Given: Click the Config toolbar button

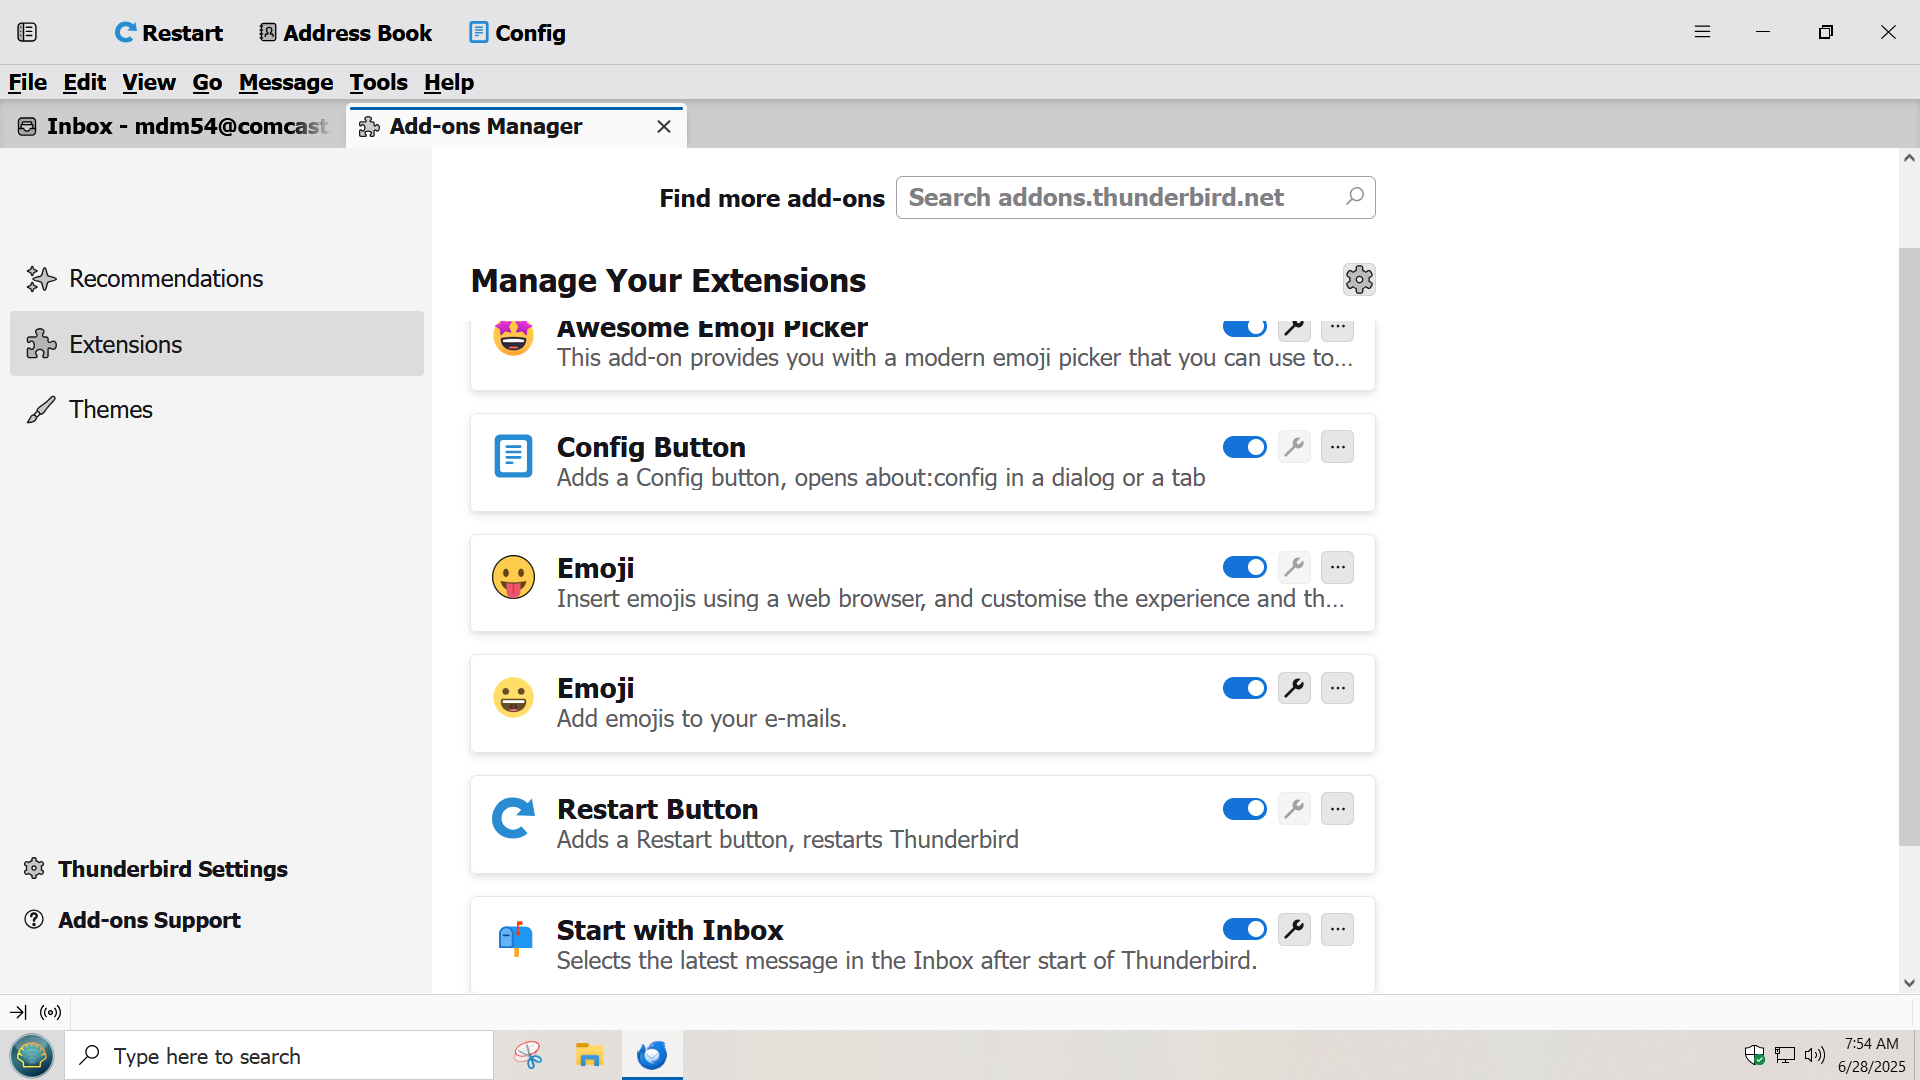Looking at the screenshot, I should pos(517,33).
